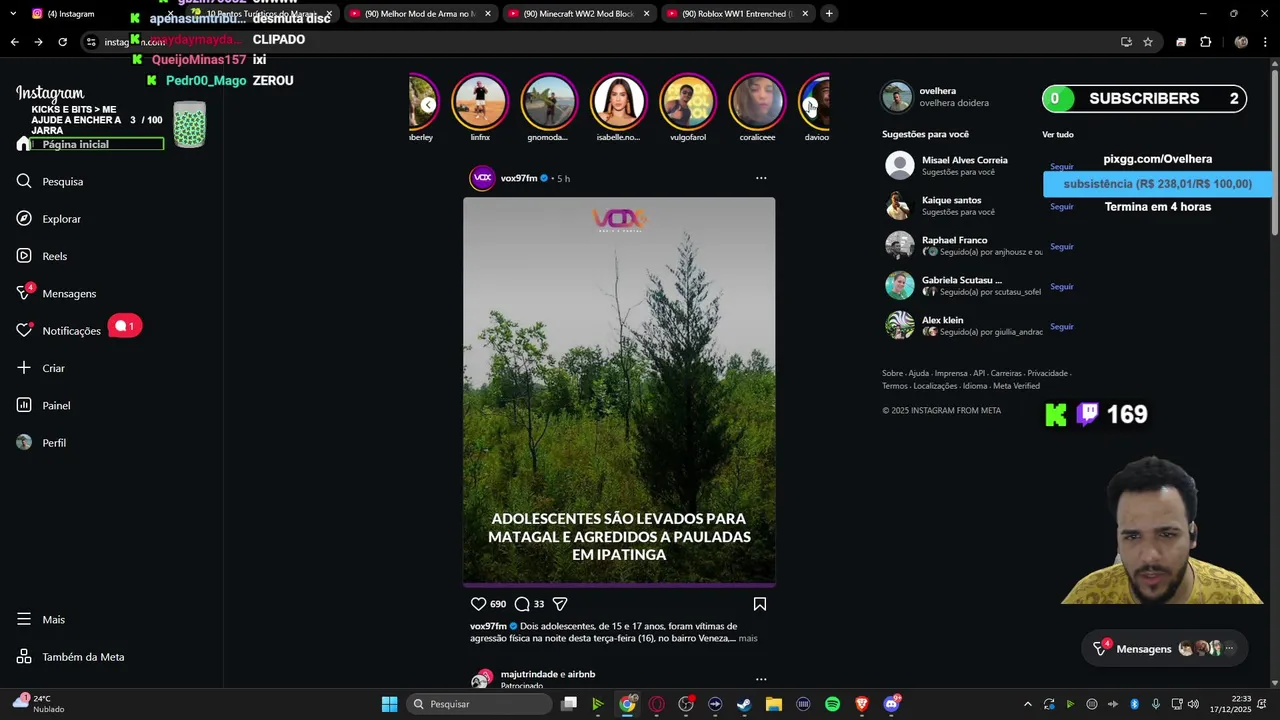Viewport: 1280px width, 720px height.
Task: Open File Explorer from taskbar
Action: (773, 704)
